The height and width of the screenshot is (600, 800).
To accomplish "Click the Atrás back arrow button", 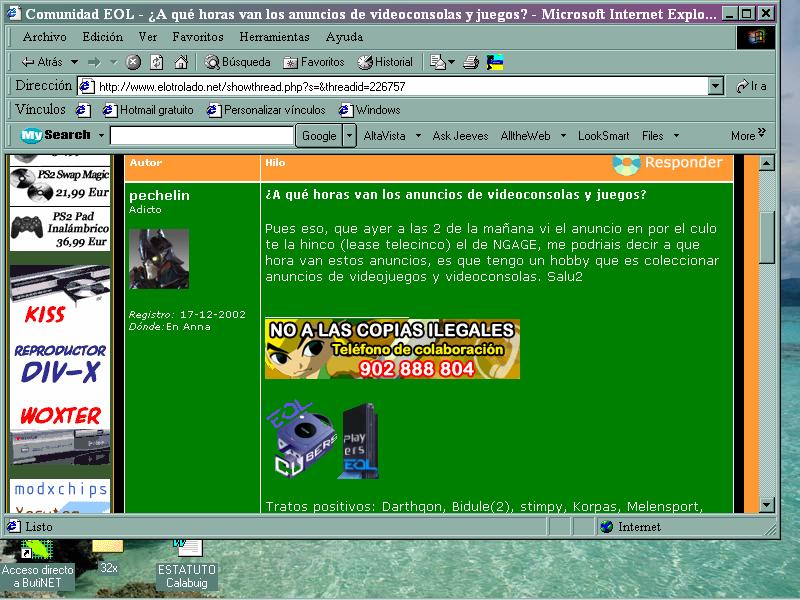I will point(40,62).
